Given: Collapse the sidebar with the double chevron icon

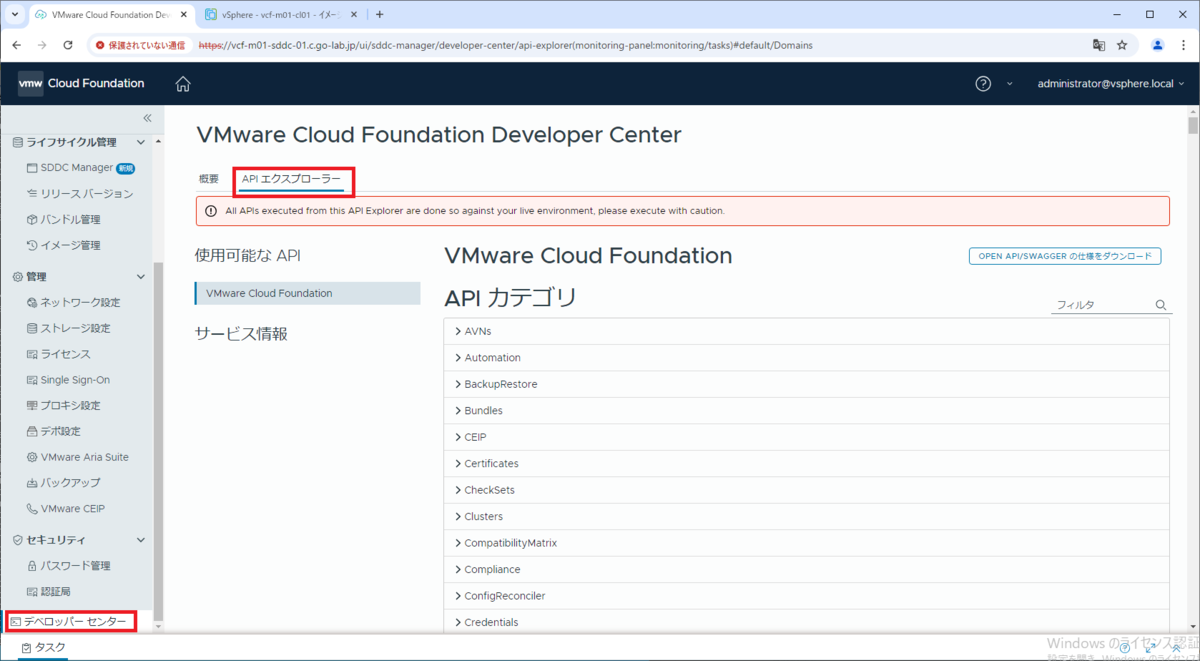Looking at the screenshot, I should [147, 118].
